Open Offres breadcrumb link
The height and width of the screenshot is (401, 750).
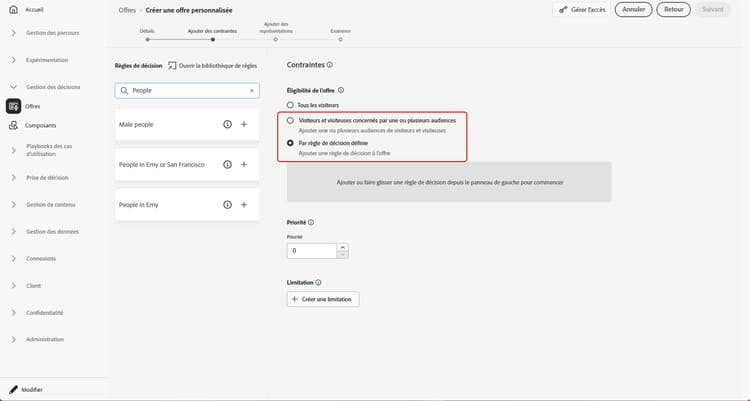point(127,10)
